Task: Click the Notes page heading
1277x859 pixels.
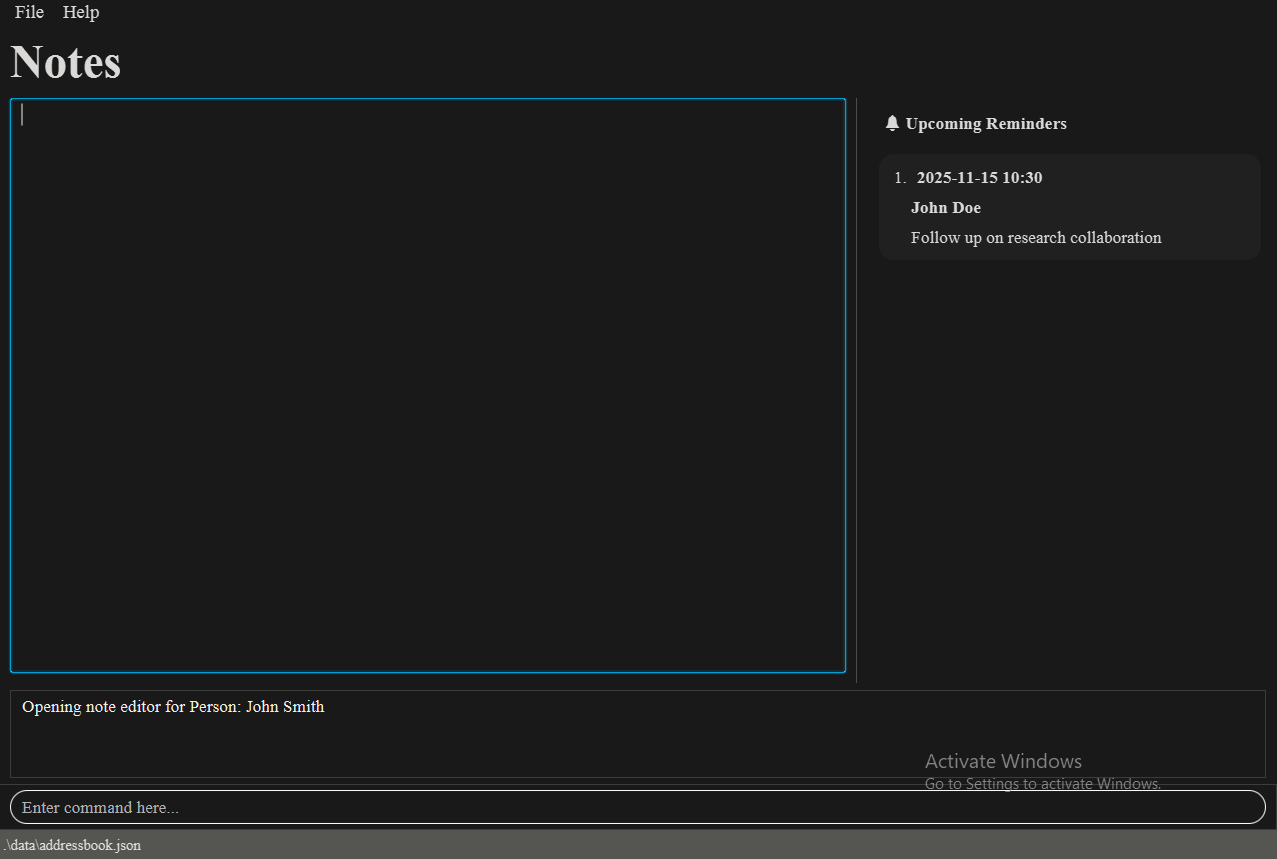Action: point(66,62)
